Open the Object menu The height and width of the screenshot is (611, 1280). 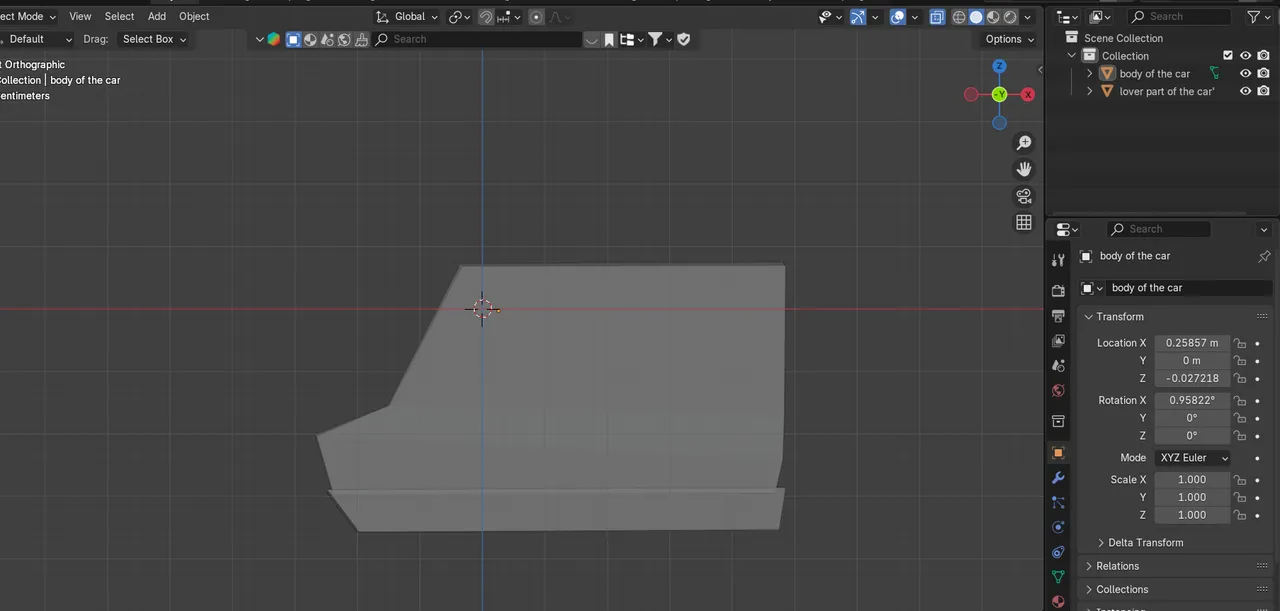pyautogui.click(x=194, y=16)
